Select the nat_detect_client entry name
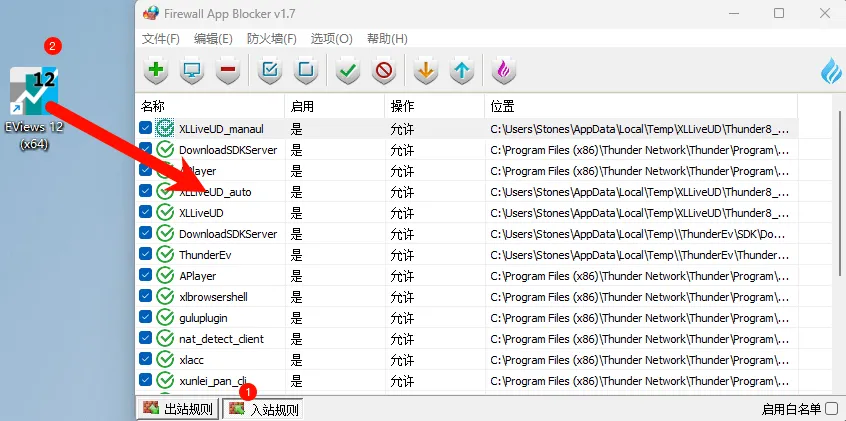The image size is (846, 421). [222, 339]
